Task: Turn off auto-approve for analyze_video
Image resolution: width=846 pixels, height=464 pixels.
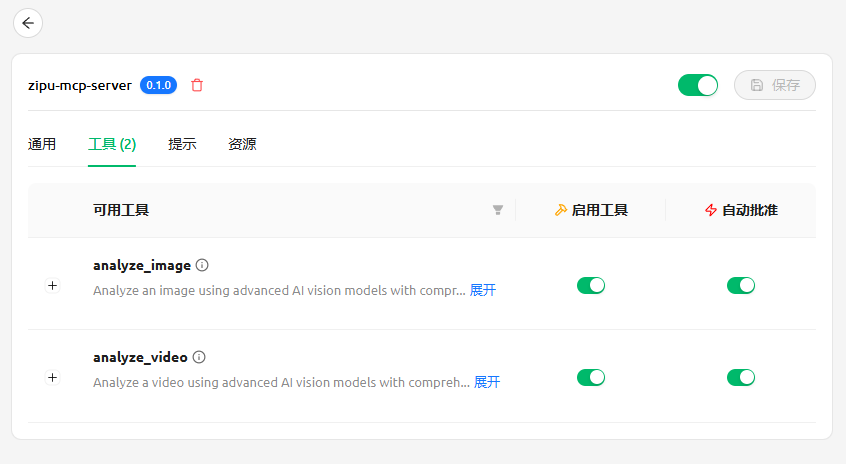Action: (x=741, y=377)
